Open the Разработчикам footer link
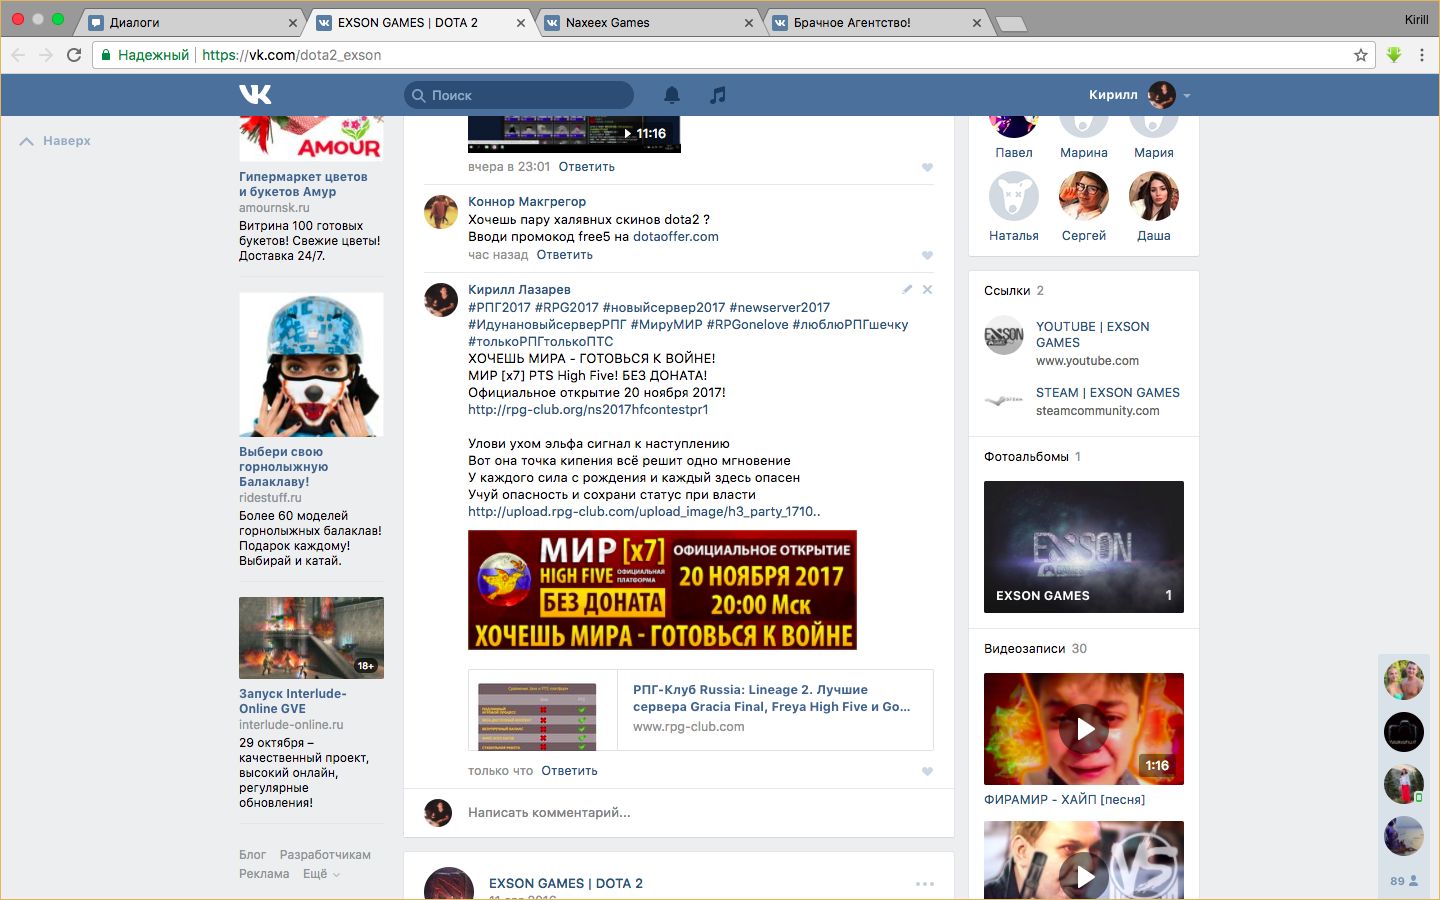This screenshot has width=1440, height=900. [x=325, y=855]
